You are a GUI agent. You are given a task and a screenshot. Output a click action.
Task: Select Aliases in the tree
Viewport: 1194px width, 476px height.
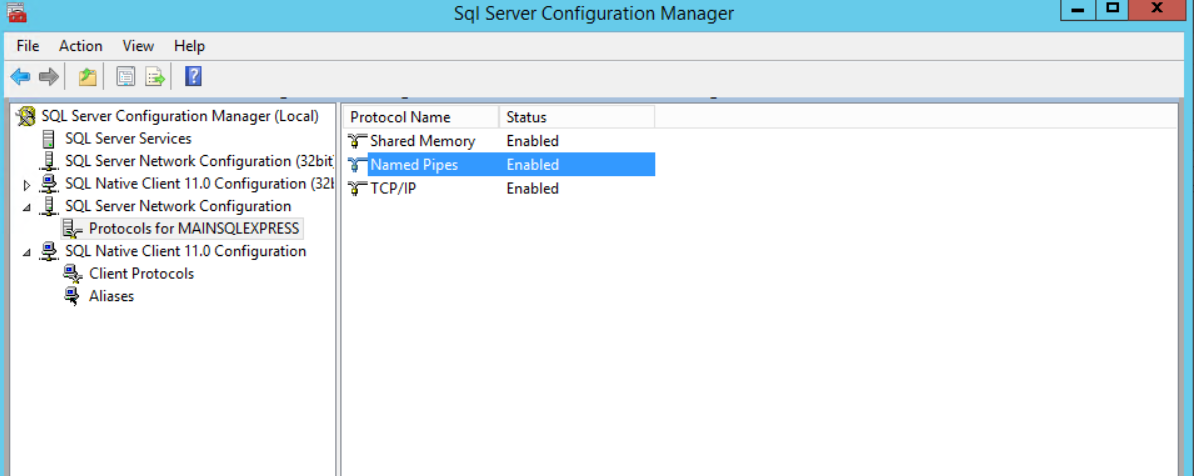coord(111,296)
